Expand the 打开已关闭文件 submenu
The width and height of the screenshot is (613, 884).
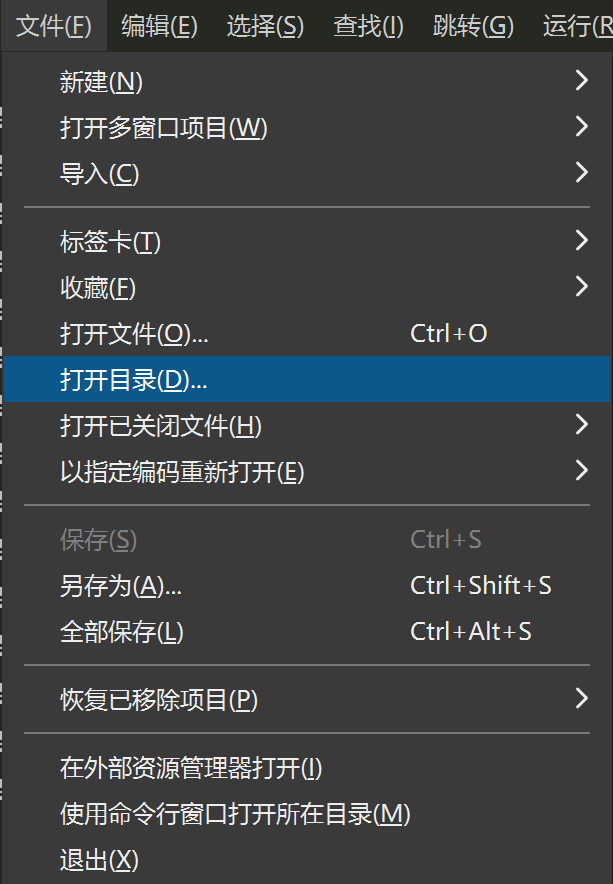tap(583, 425)
